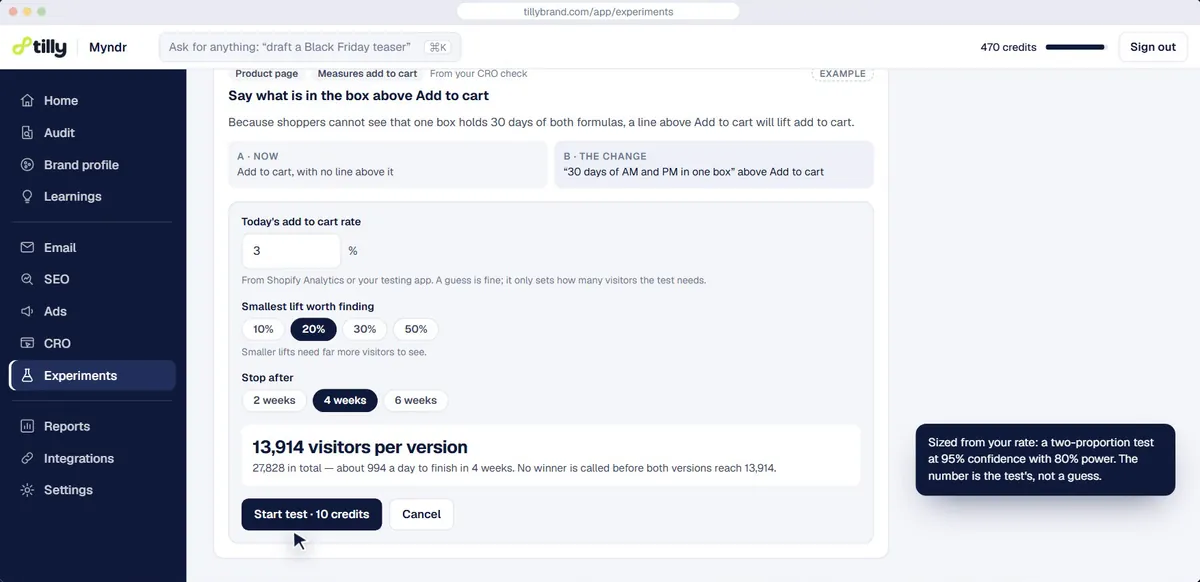Screen dimensions: 1200x582
Task: Go to the Audit section
Action: [x=92, y=133]
